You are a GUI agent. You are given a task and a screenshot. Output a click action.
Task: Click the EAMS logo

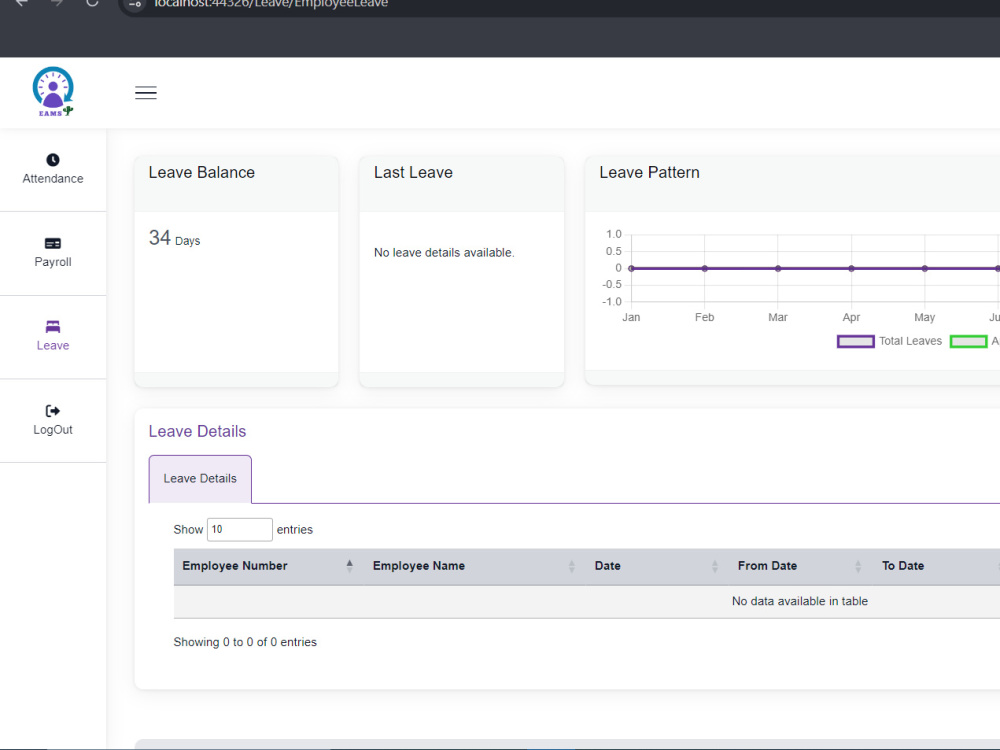point(53,92)
